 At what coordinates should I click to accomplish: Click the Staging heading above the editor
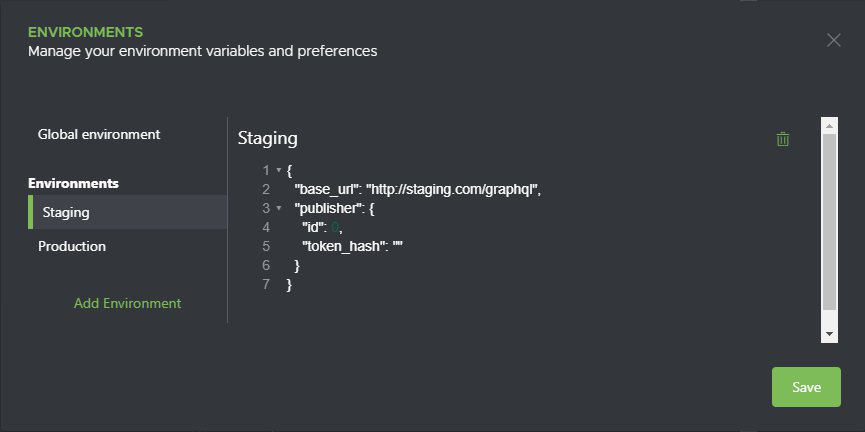tap(268, 138)
